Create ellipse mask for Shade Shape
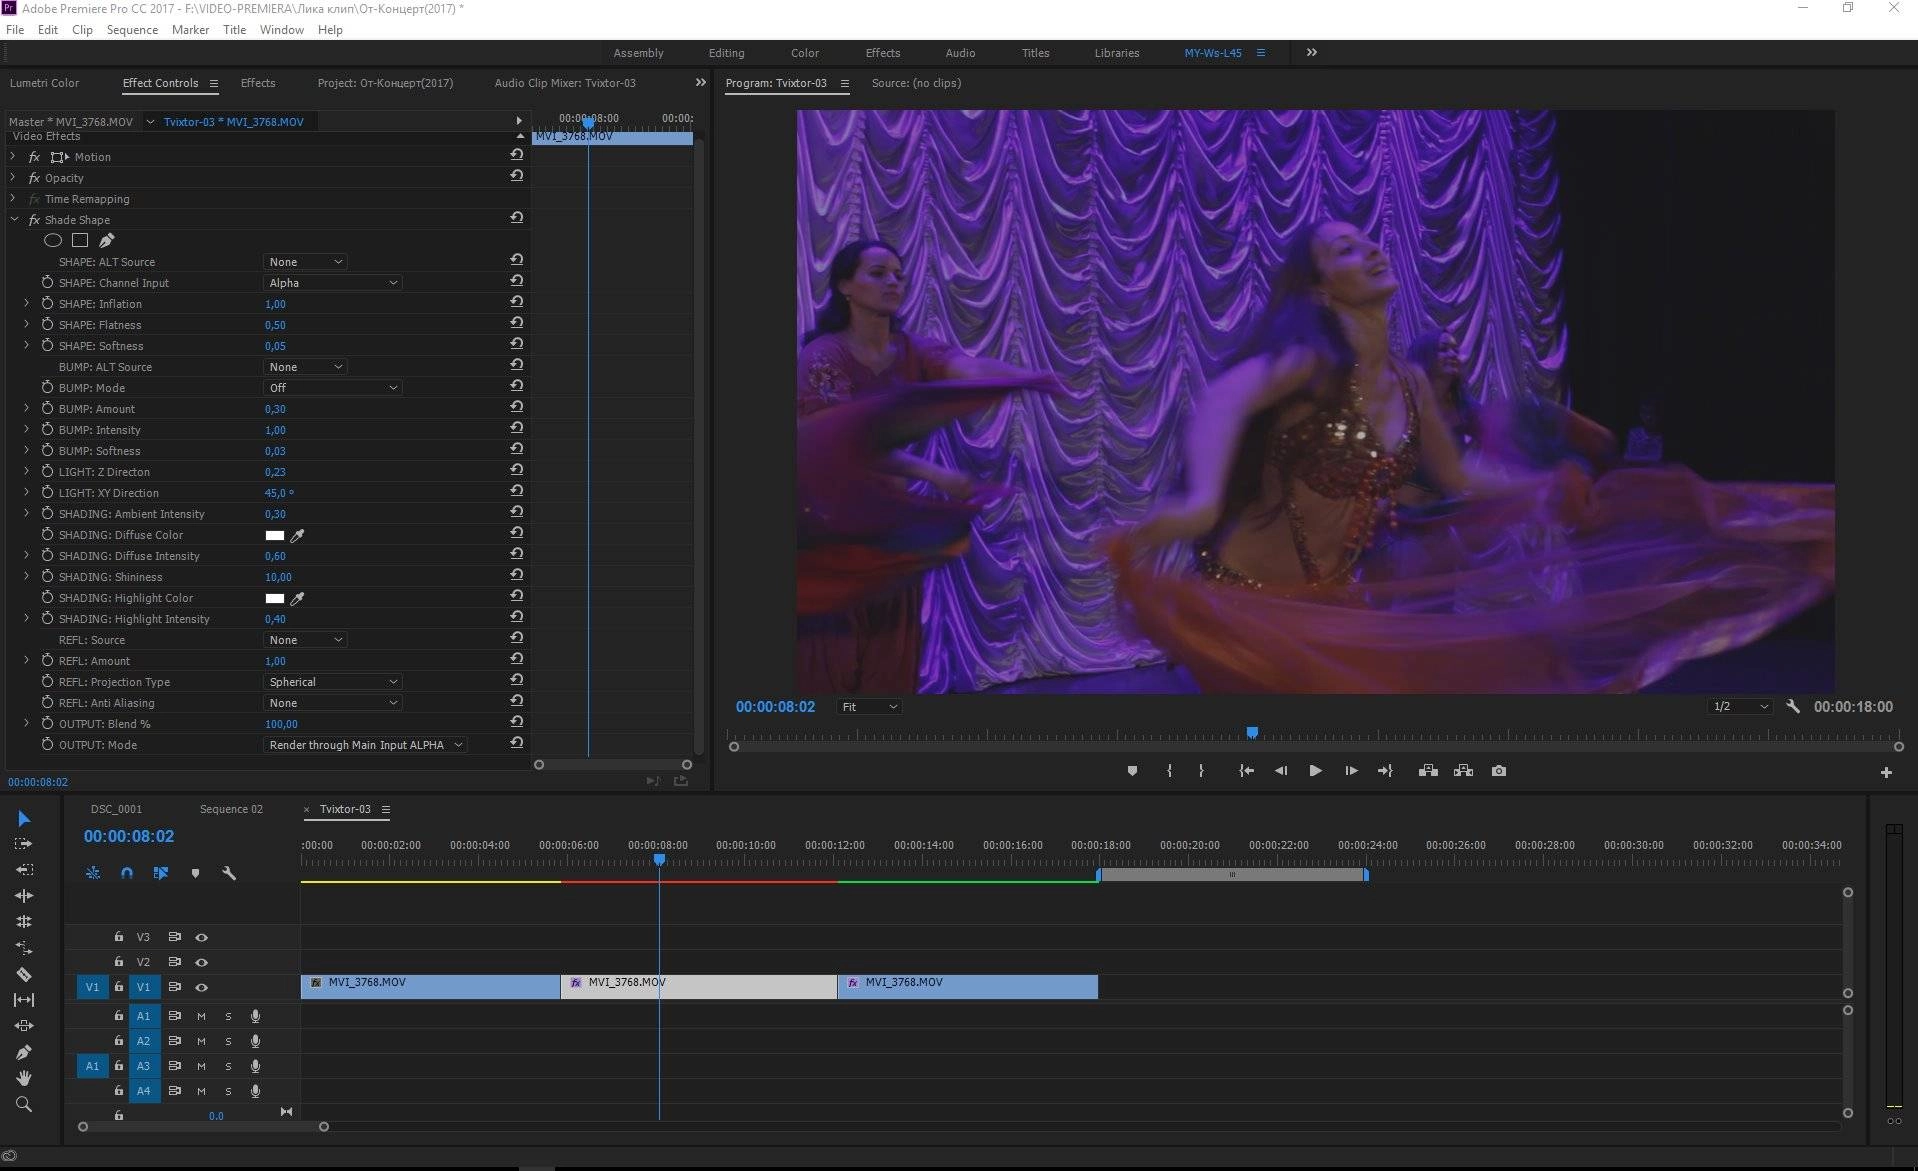 (x=53, y=240)
